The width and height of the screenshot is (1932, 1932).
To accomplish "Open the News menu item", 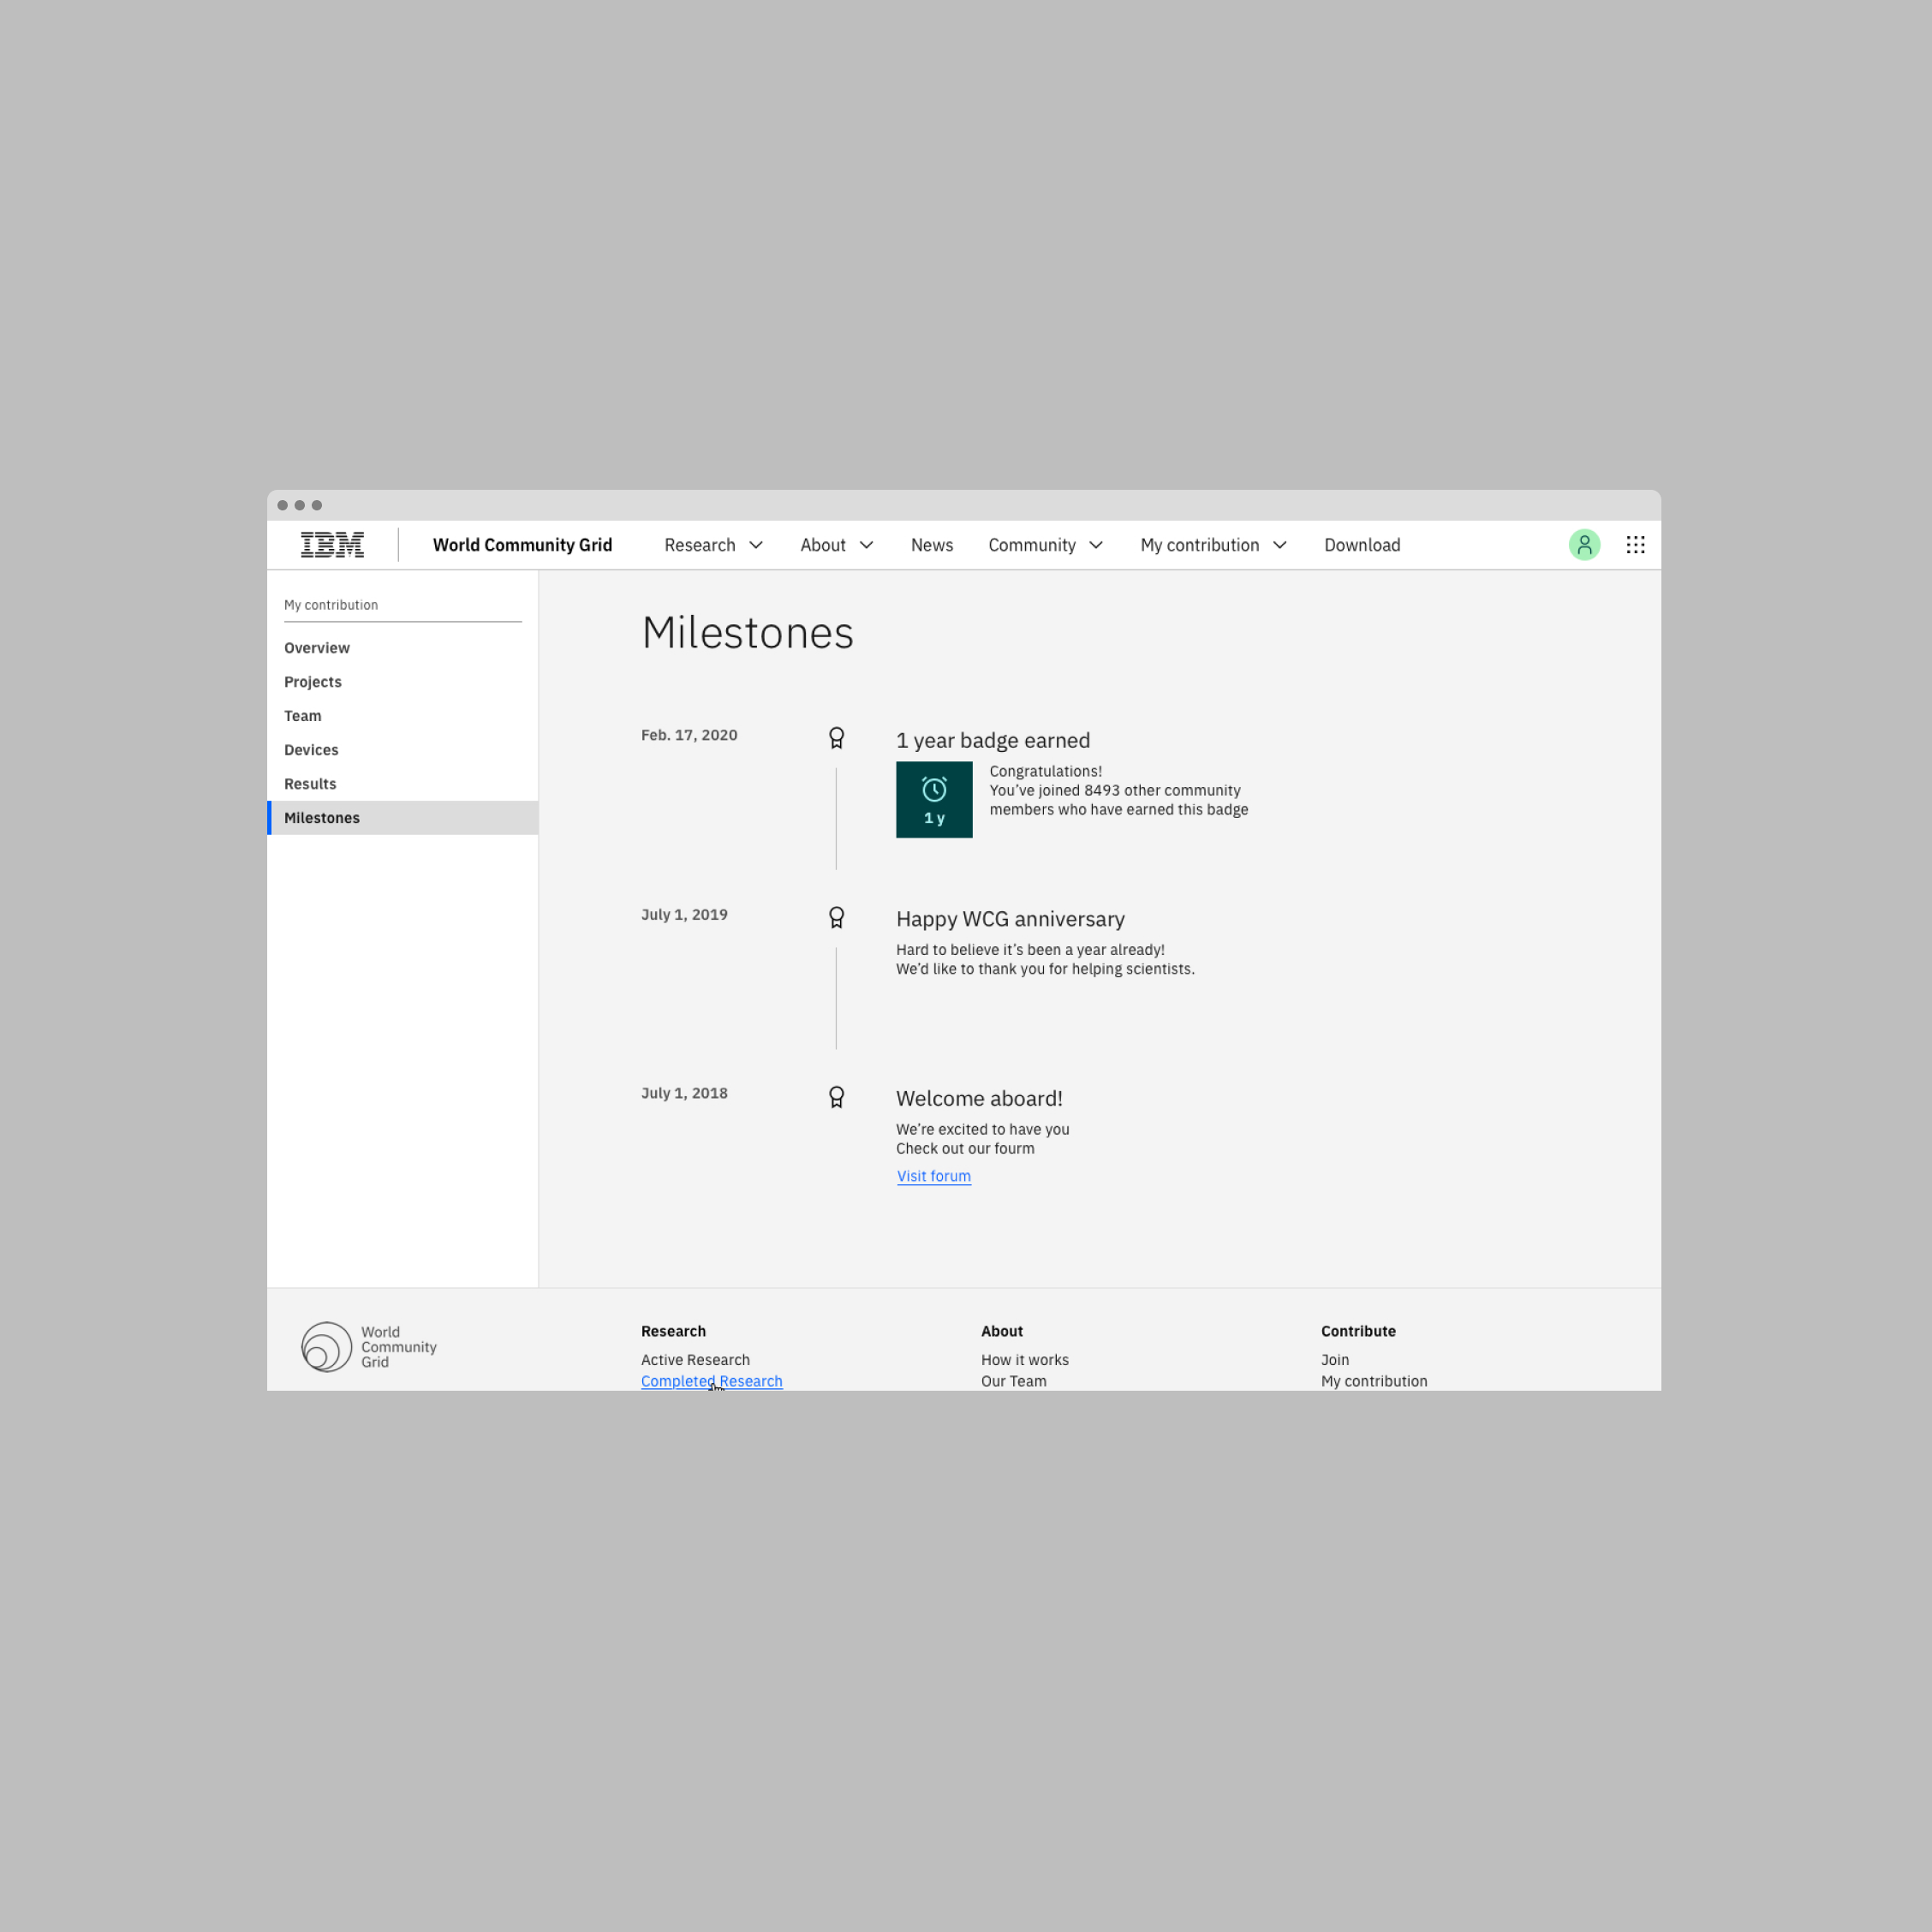I will tap(931, 545).
